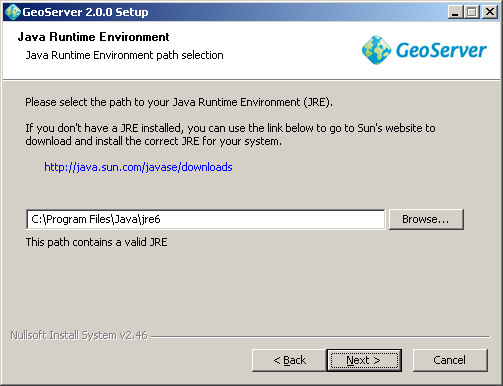Click the divider line beside Nullsoft branding
The height and width of the screenshot is (386, 503).
pyautogui.click(x=321, y=336)
